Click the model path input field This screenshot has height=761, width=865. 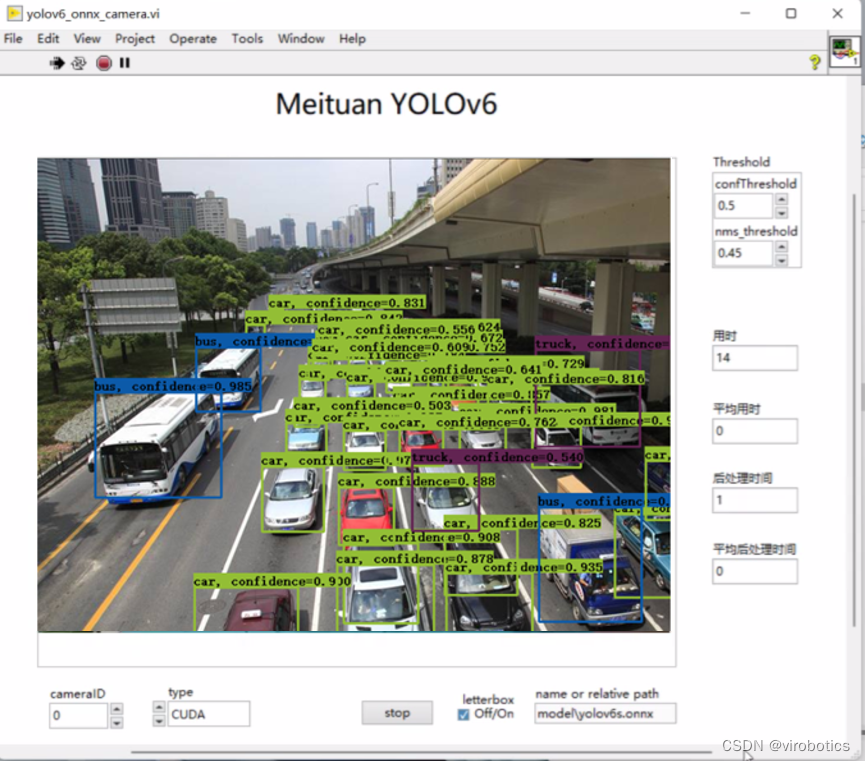(605, 714)
